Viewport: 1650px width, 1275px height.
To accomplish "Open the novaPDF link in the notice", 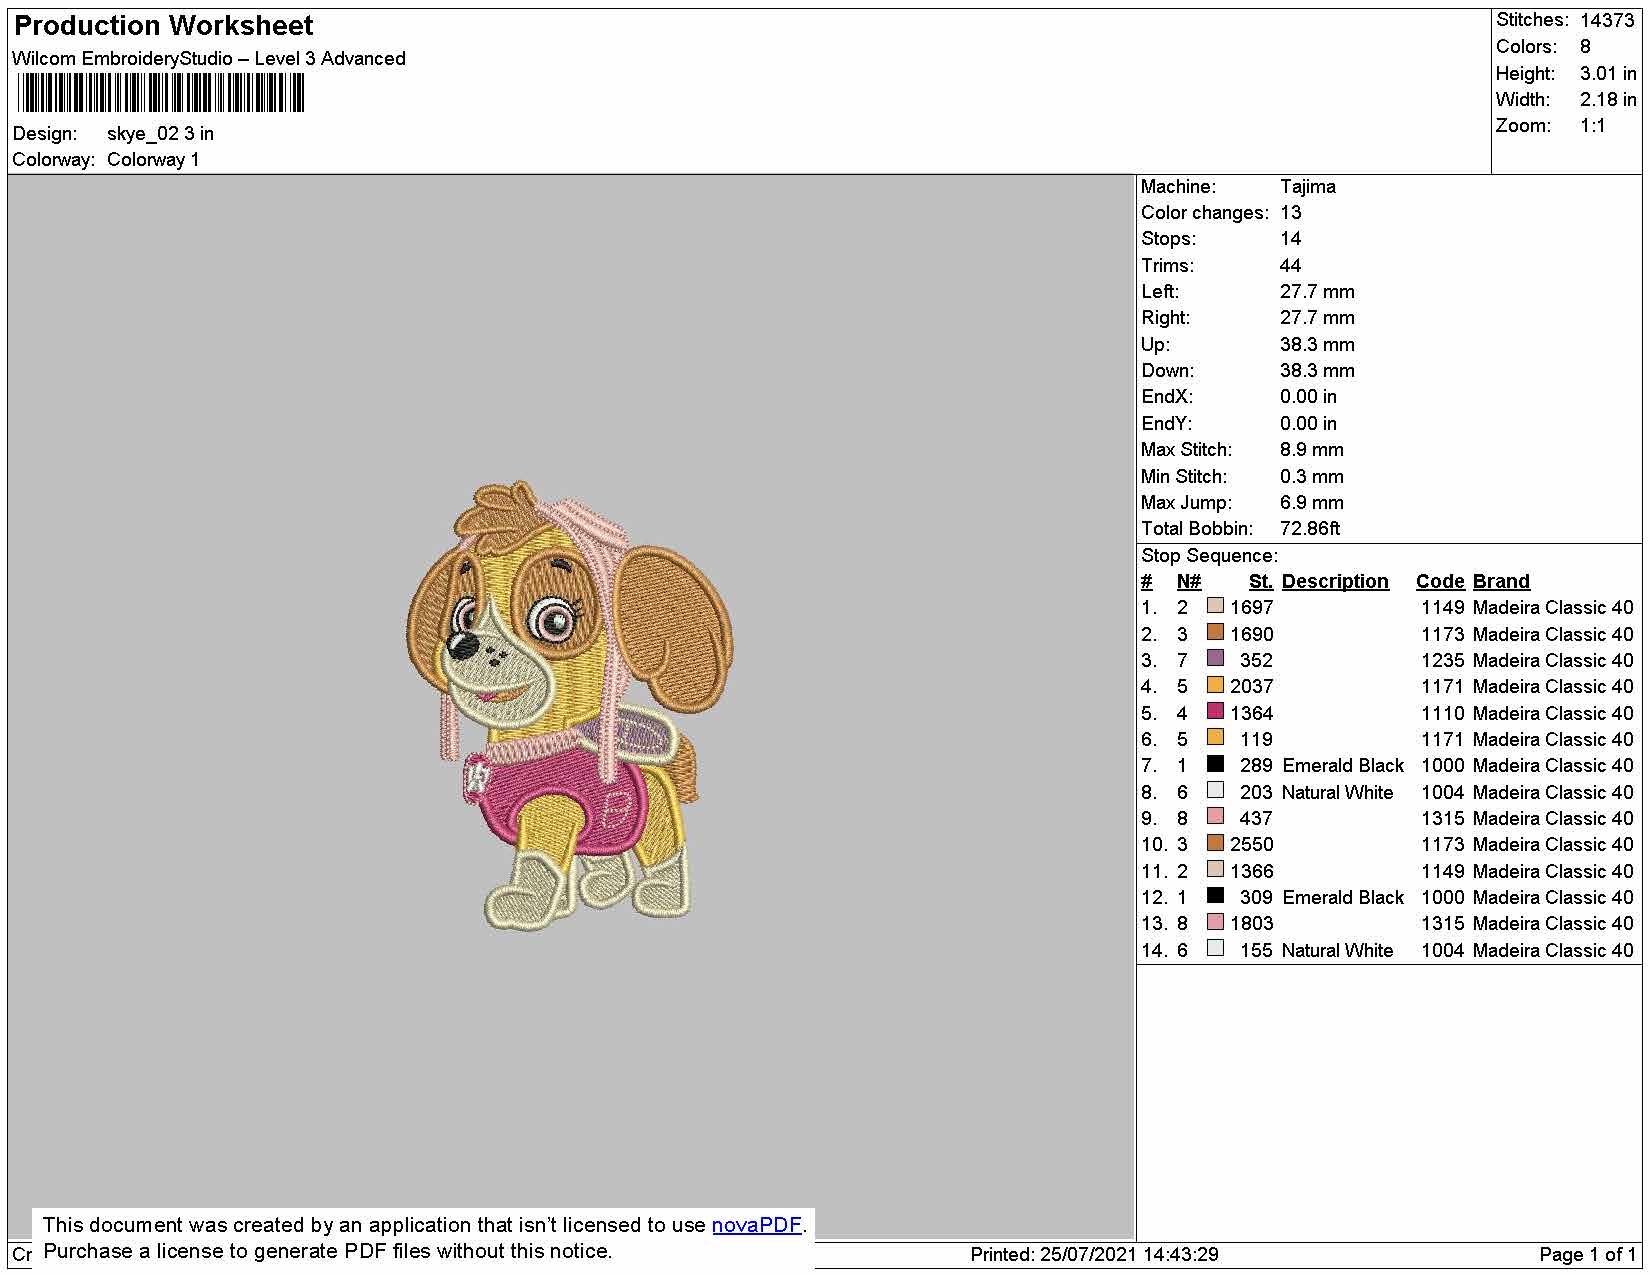I will click(756, 1225).
